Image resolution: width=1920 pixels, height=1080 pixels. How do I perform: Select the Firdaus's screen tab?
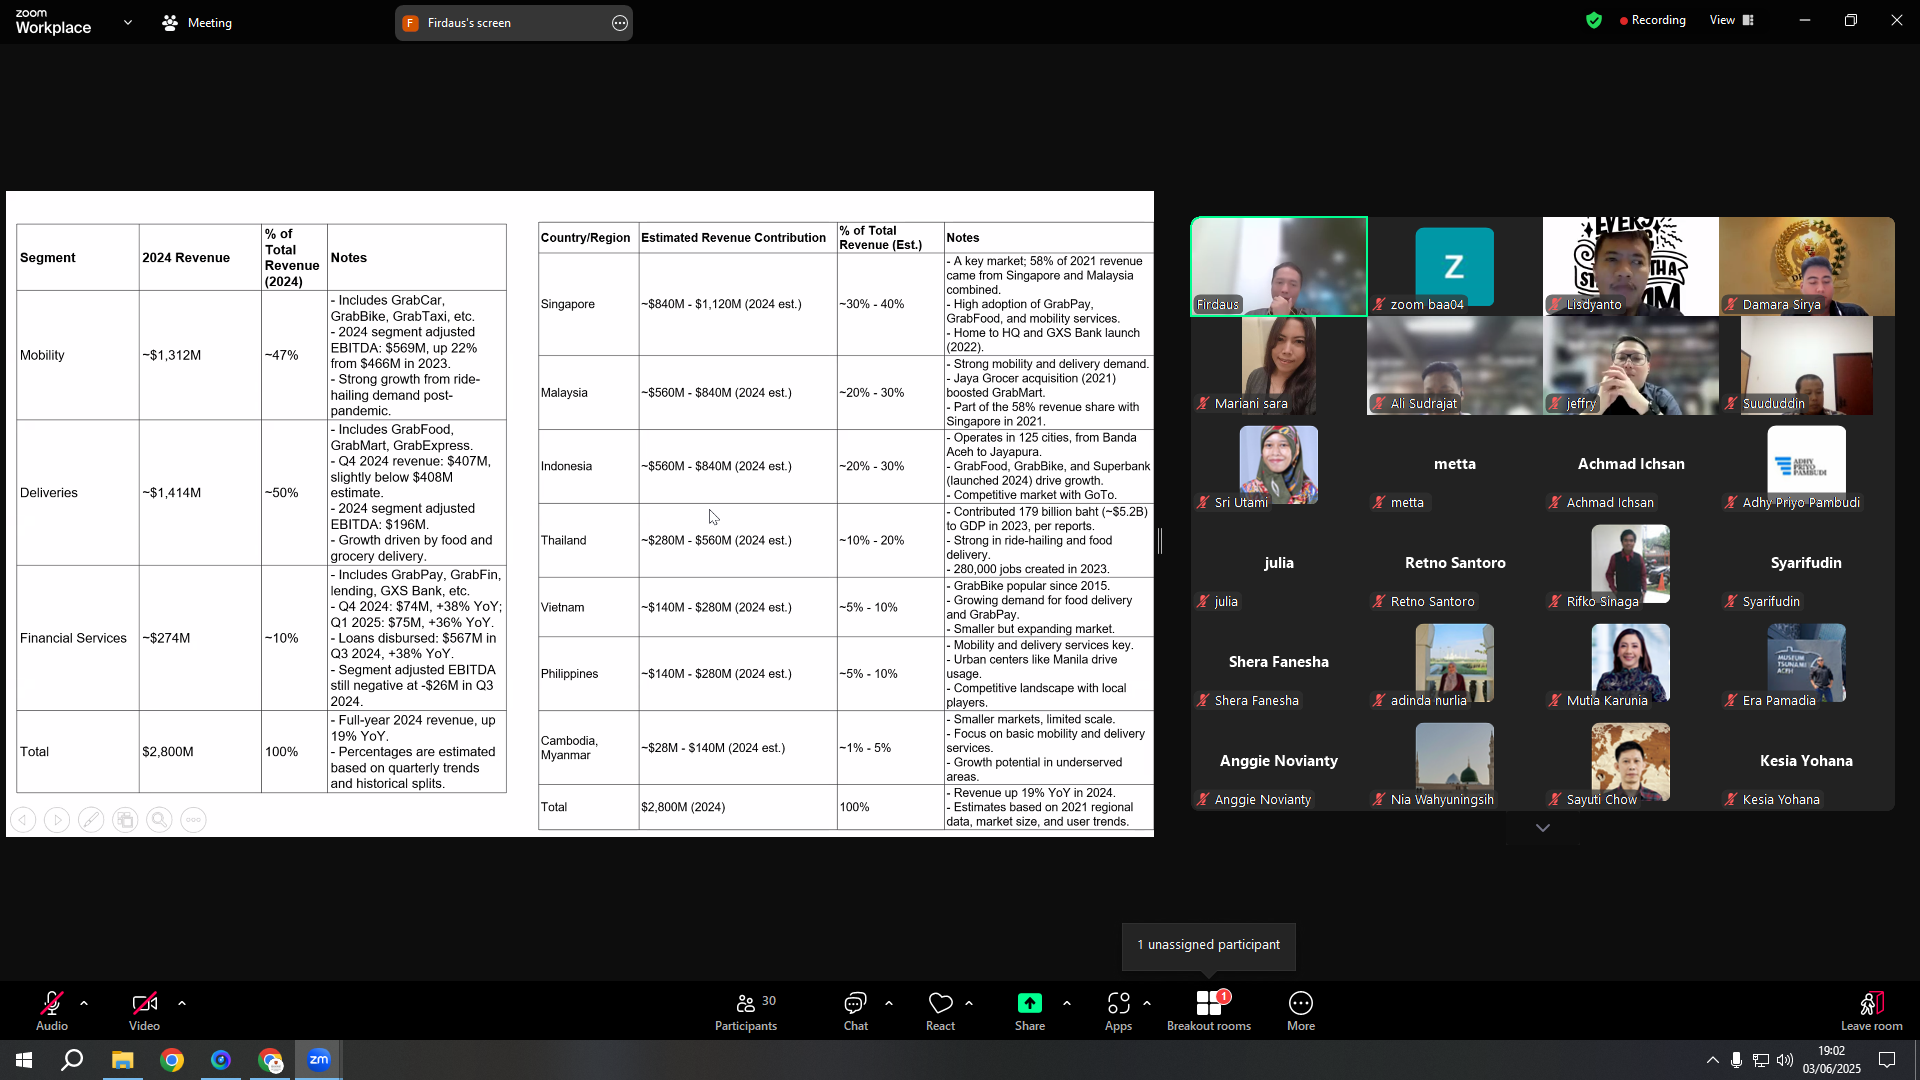pos(514,23)
